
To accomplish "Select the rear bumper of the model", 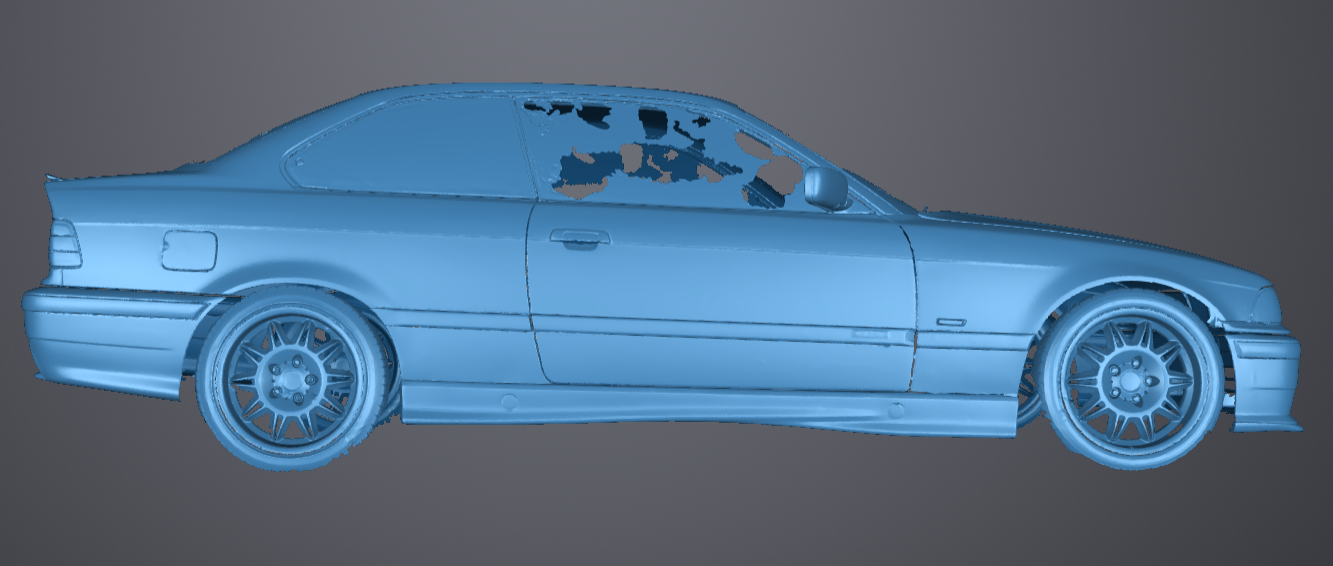I will click(100, 335).
